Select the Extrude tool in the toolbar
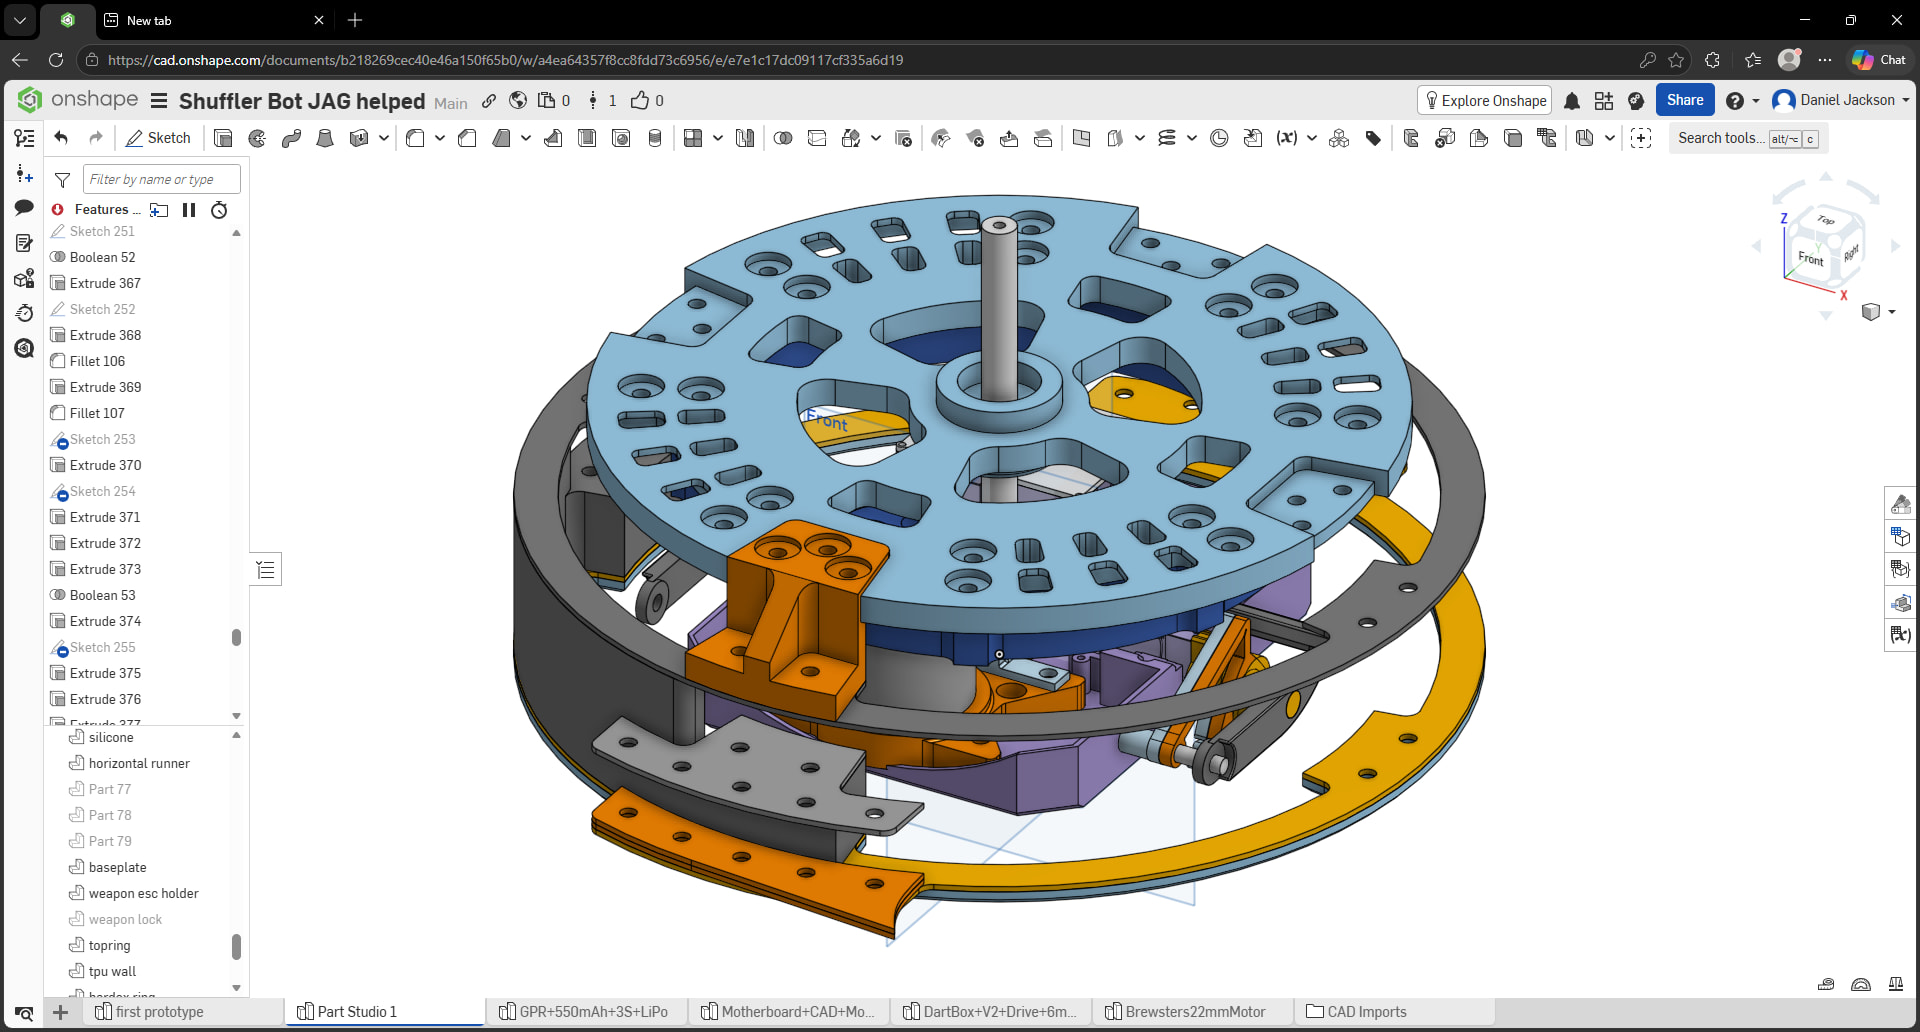 tap(223, 138)
